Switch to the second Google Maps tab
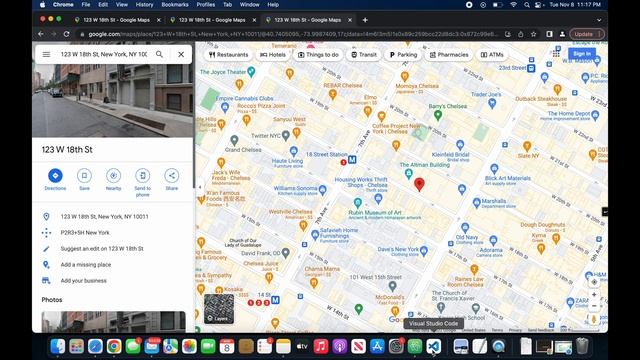640x360 pixels. 212,20
